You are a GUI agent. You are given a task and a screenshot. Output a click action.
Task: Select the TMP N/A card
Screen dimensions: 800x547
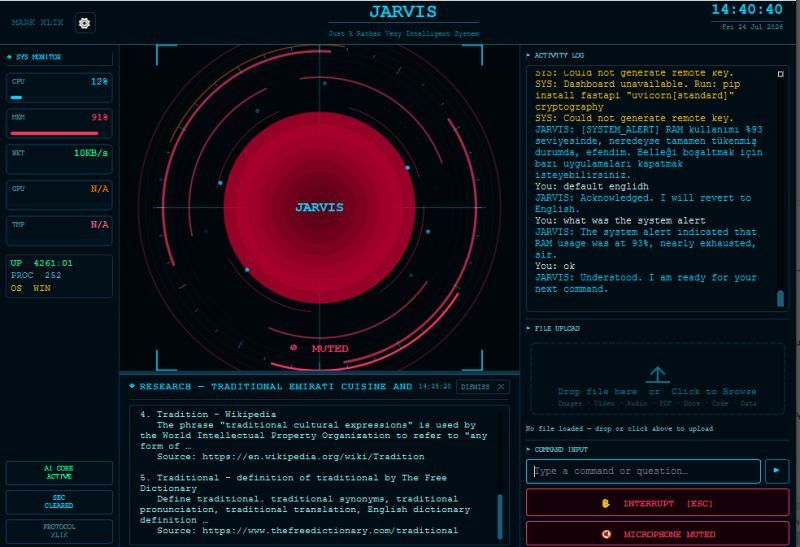59,231
